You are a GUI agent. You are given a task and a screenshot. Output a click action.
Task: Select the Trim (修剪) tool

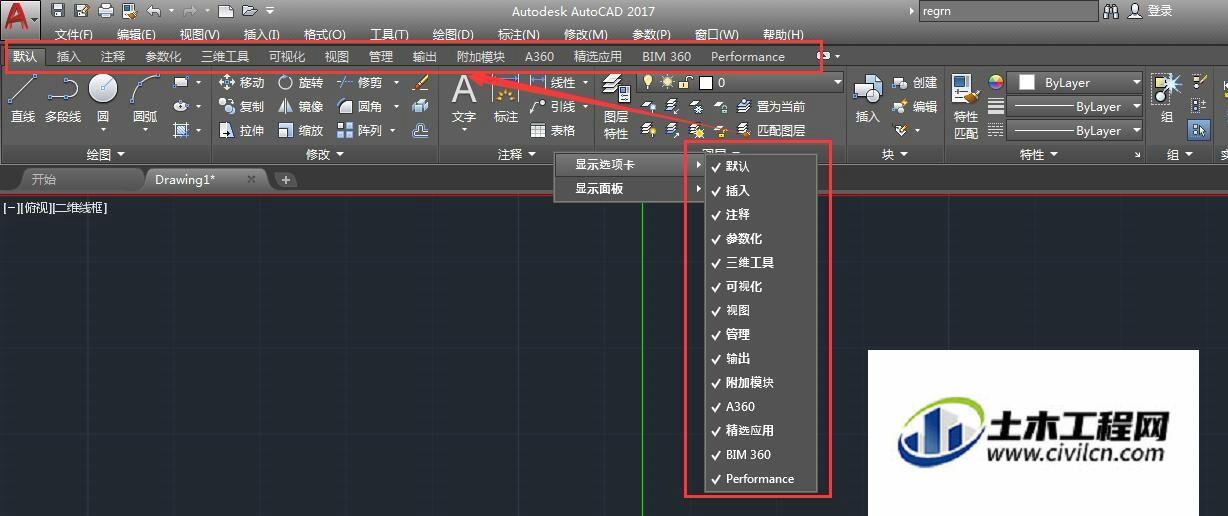coord(359,83)
